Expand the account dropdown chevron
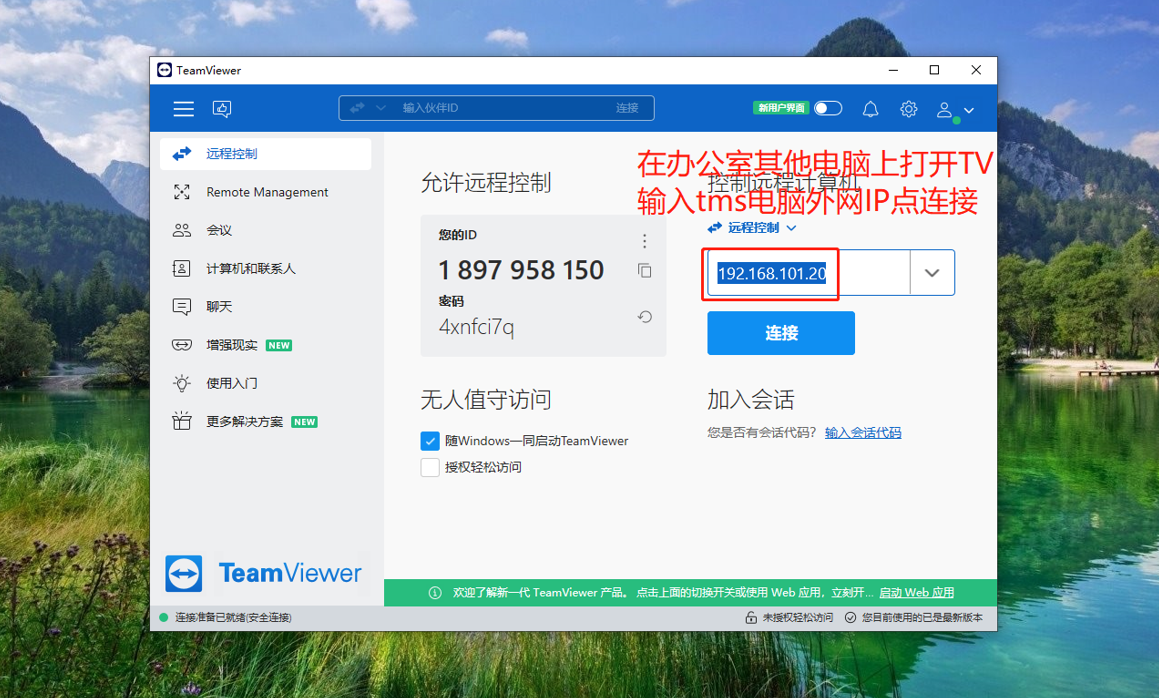Viewport: 1159px width, 698px height. (x=969, y=110)
